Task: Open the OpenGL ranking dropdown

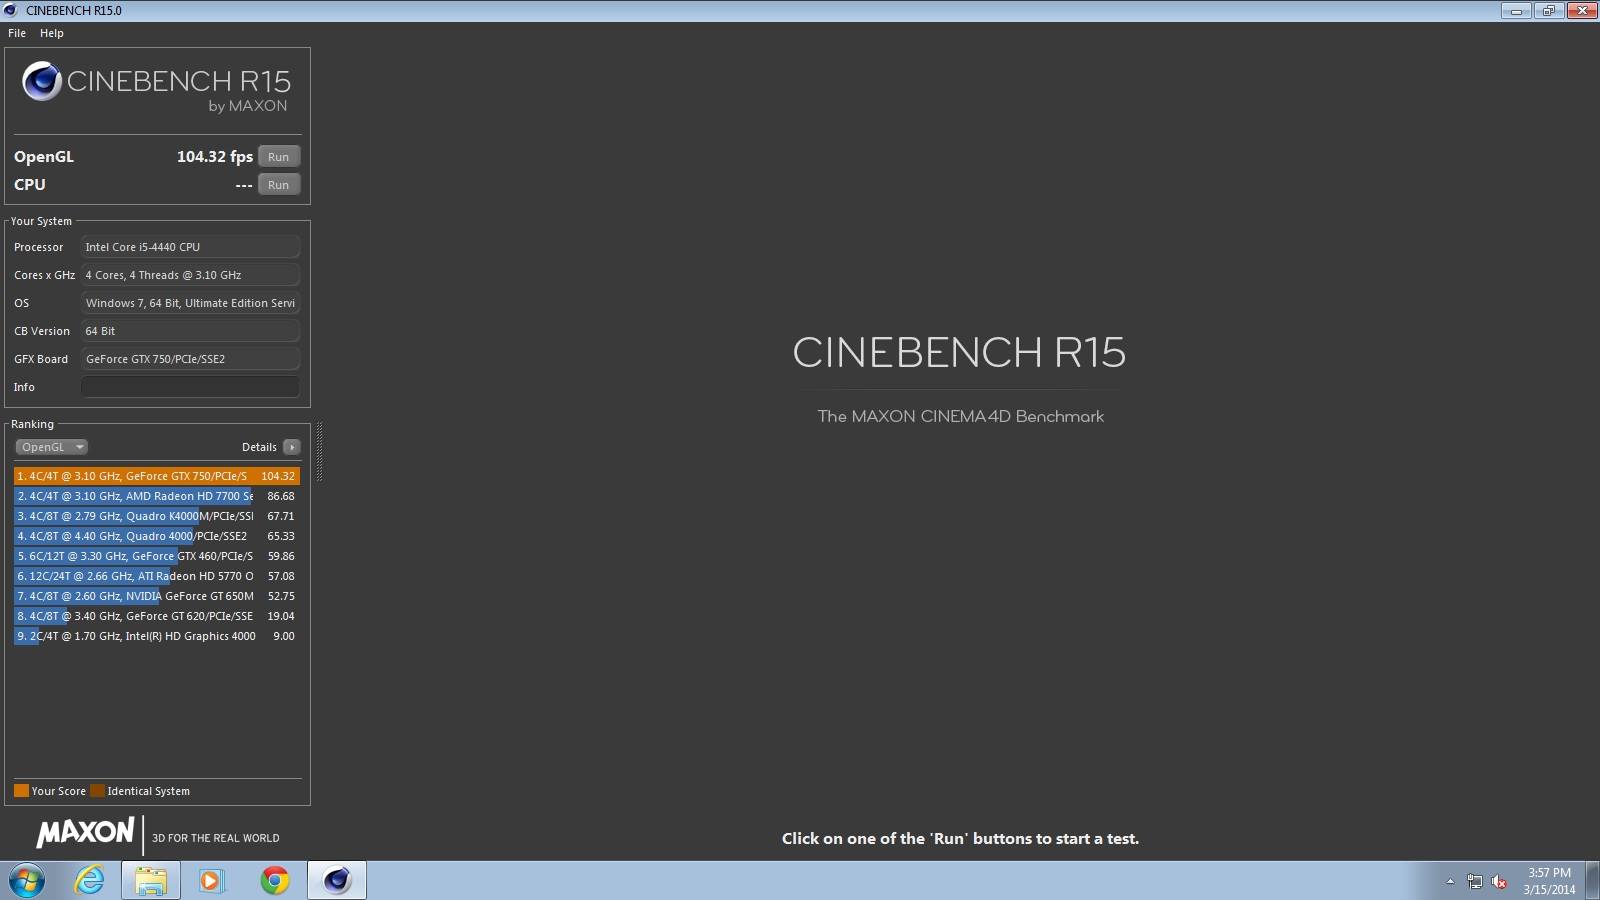Action: point(52,447)
